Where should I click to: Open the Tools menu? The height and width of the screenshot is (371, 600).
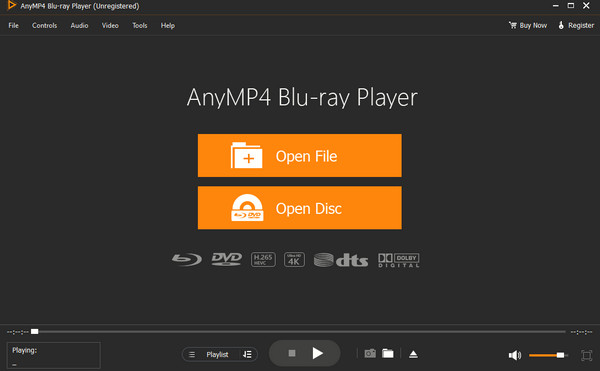tap(140, 26)
